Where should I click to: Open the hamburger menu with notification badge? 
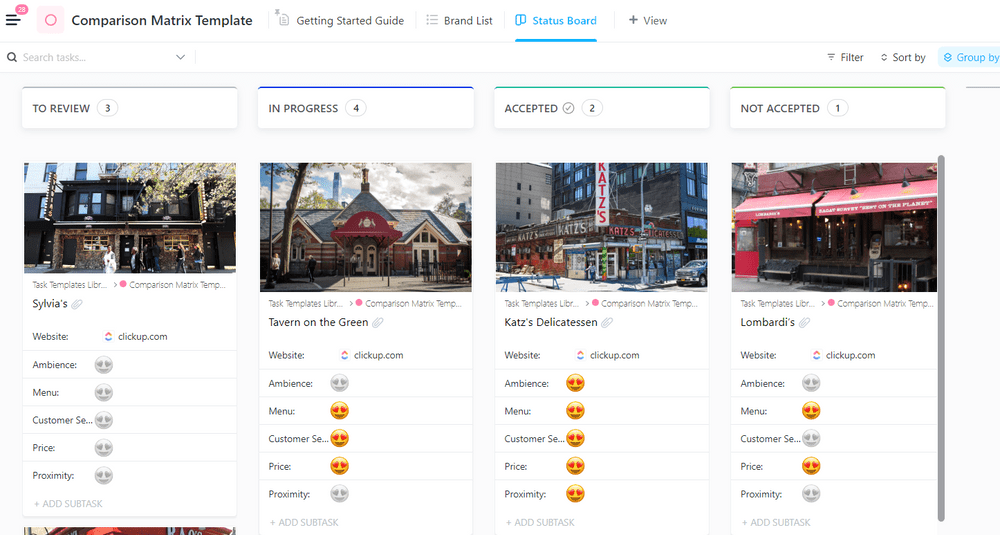click(x=14, y=20)
